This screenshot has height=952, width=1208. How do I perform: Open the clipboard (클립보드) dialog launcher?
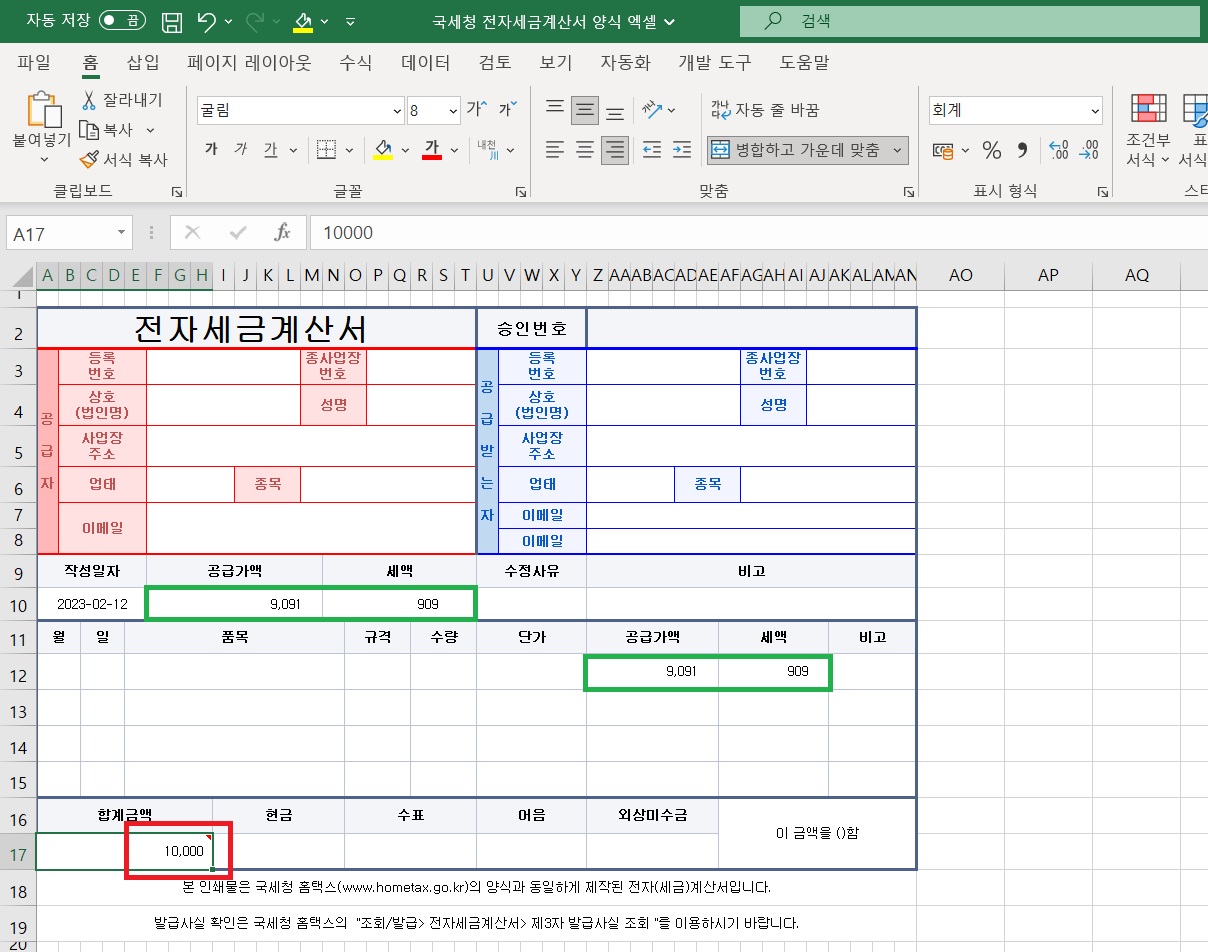click(177, 191)
